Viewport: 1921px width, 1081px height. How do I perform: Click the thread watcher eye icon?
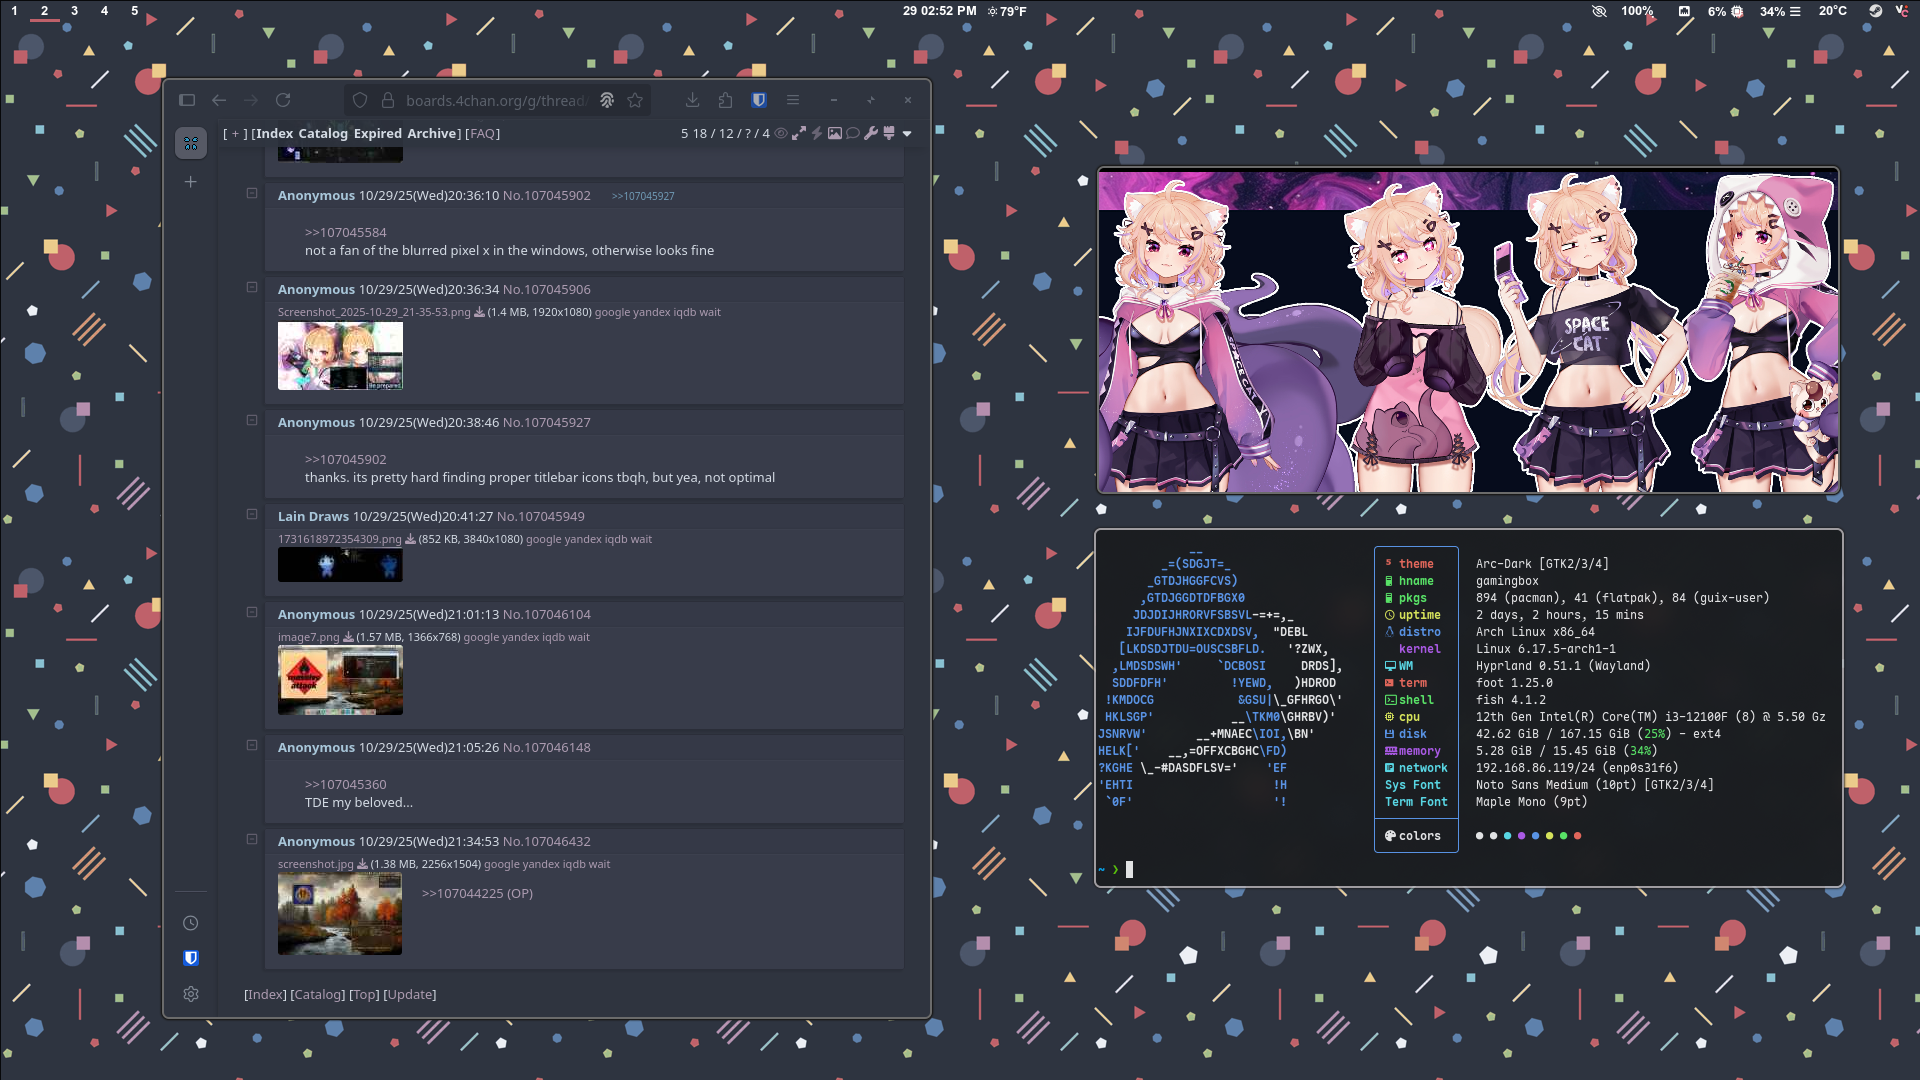click(x=781, y=133)
